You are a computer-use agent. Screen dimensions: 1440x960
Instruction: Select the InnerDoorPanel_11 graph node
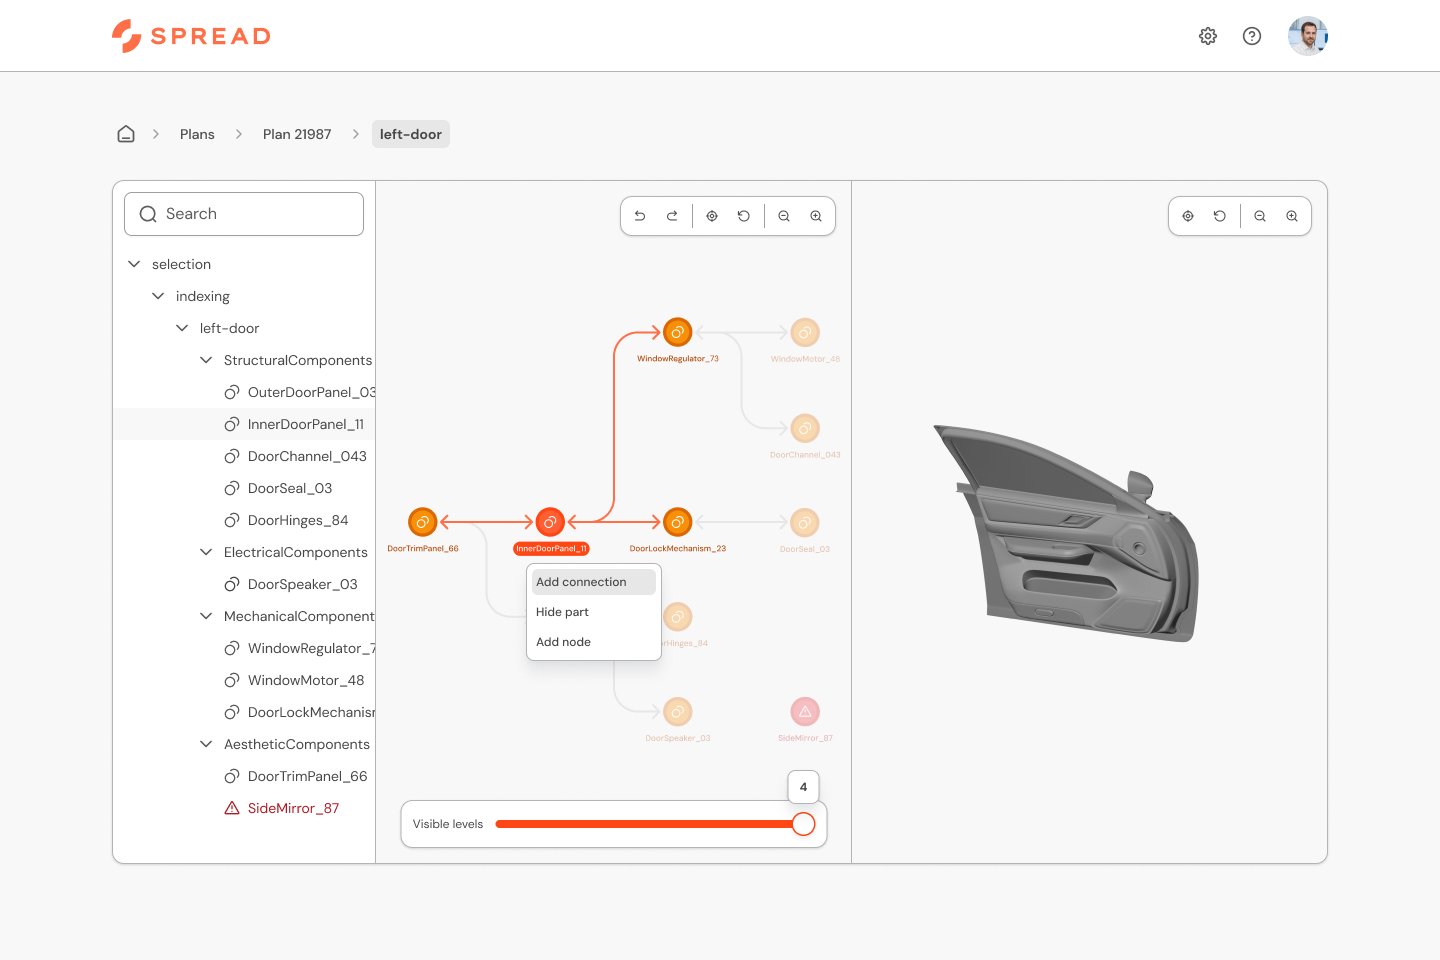pyautogui.click(x=550, y=522)
